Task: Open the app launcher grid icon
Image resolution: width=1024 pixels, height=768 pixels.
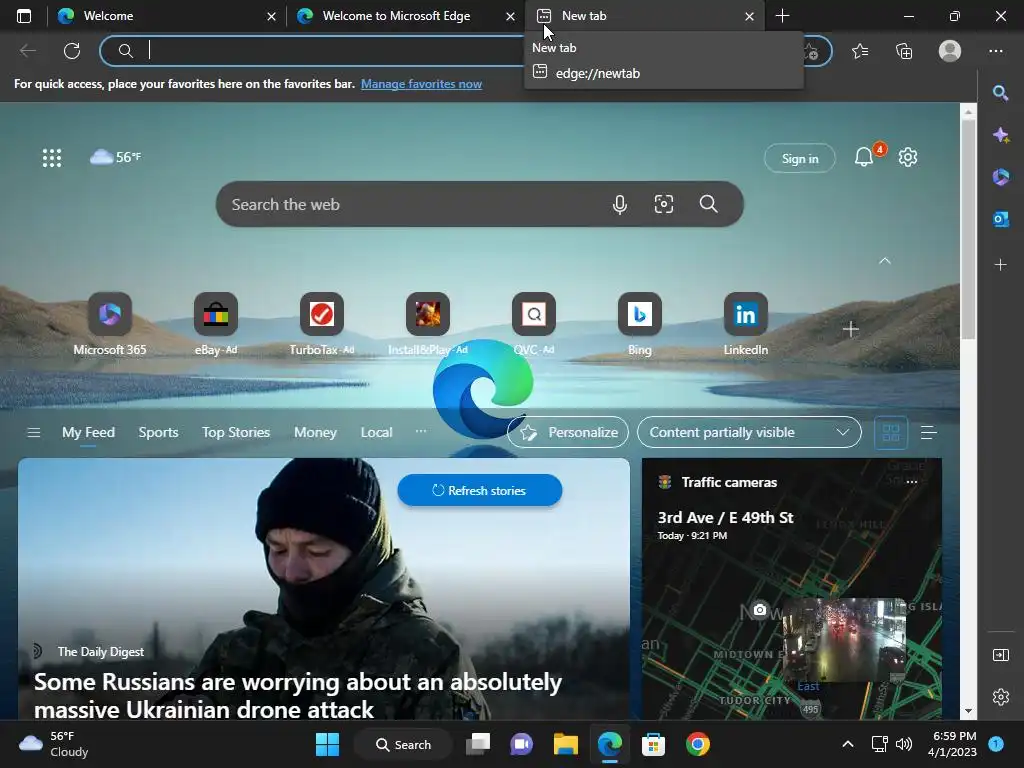Action: [x=52, y=157]
